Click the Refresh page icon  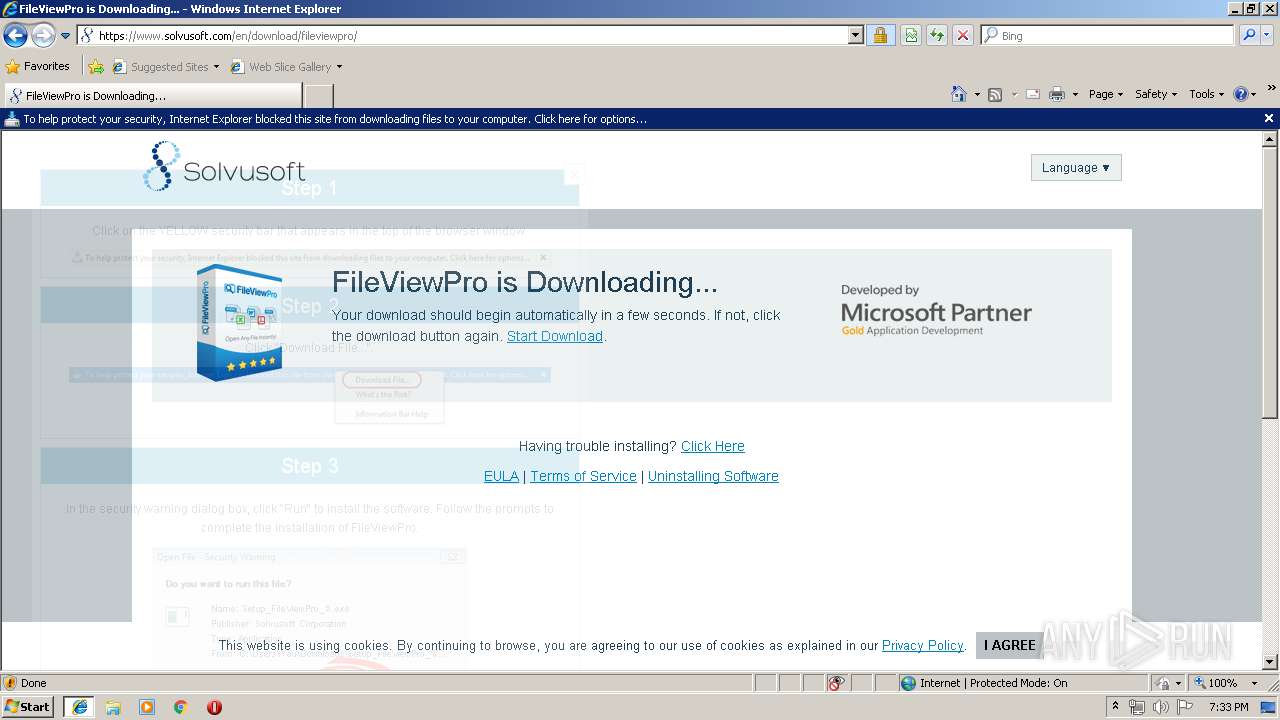tap(937, 35)
